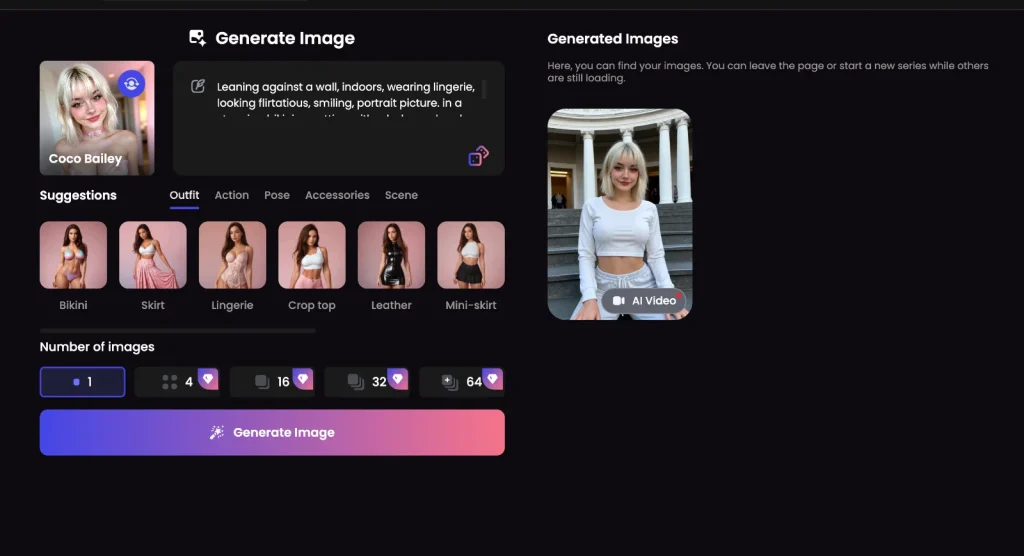Open the Coco Bailey character card

tap(97, 118)
